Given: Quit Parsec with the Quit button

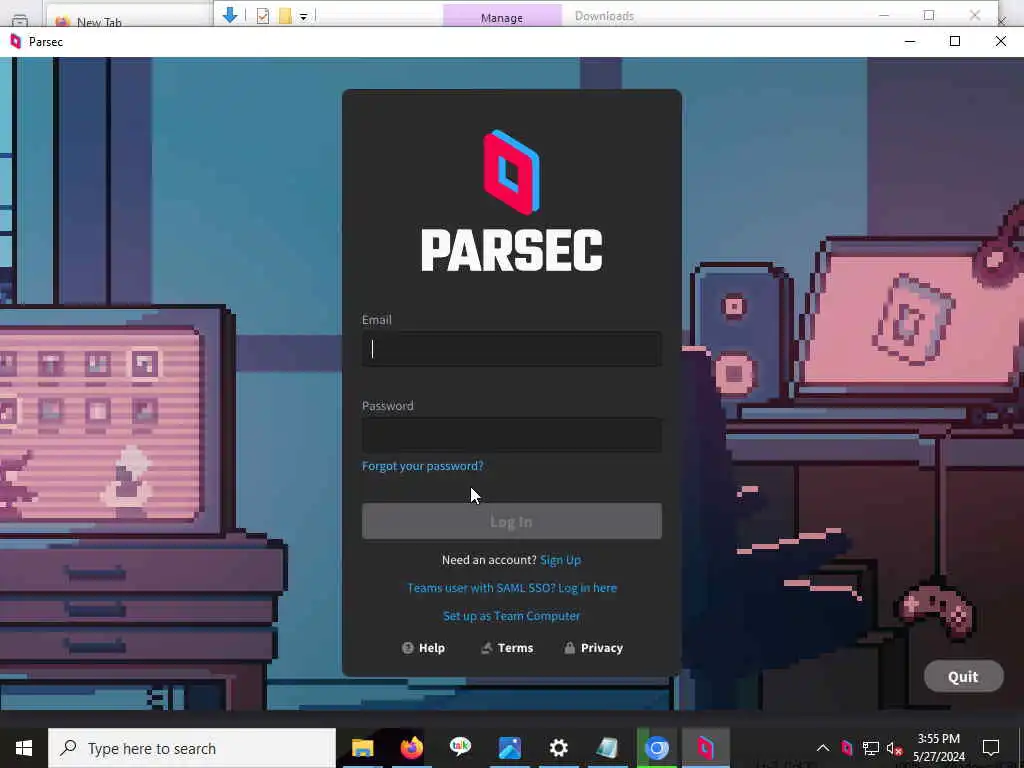Looking at the screenshot, I should [x=963, y=677].
